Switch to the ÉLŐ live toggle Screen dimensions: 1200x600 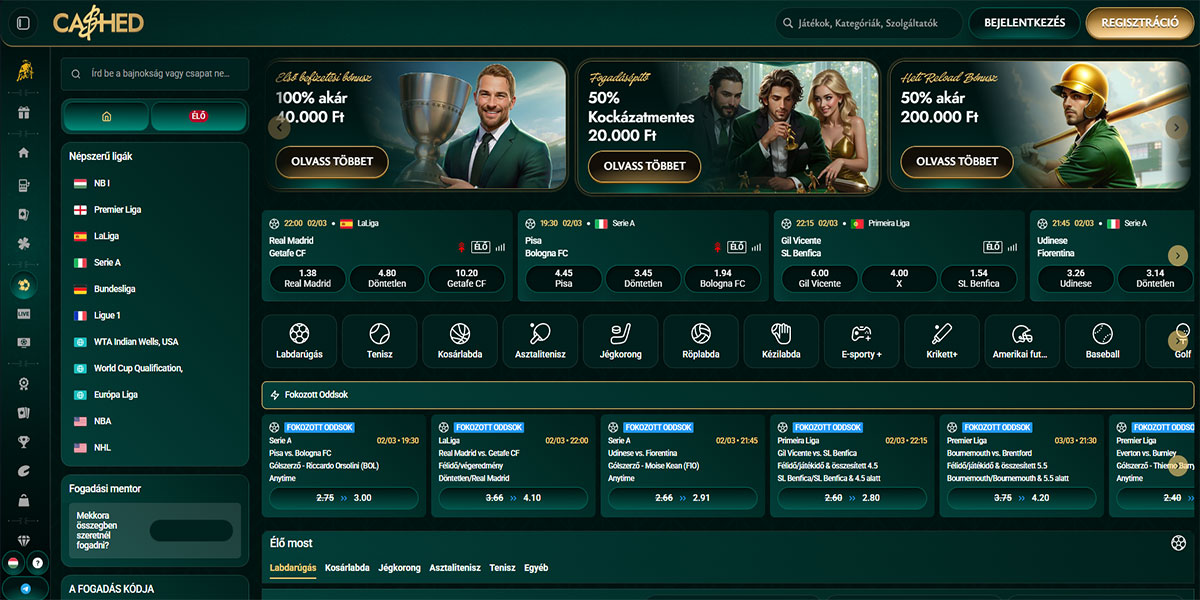198,116
